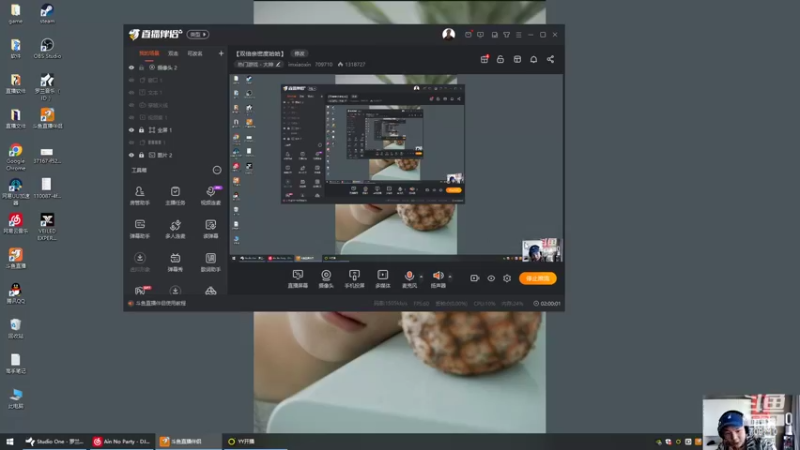Add a 摄像头 camera source
This screenshot has width=800, height=450.
[x=326, y=279]
